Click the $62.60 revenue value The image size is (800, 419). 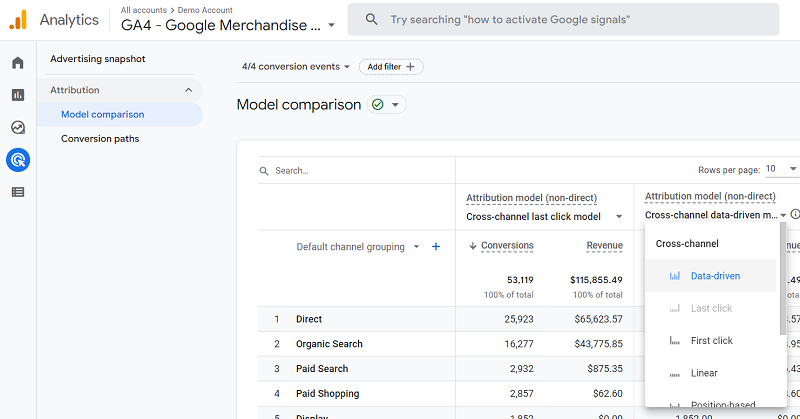click(608, 393)
